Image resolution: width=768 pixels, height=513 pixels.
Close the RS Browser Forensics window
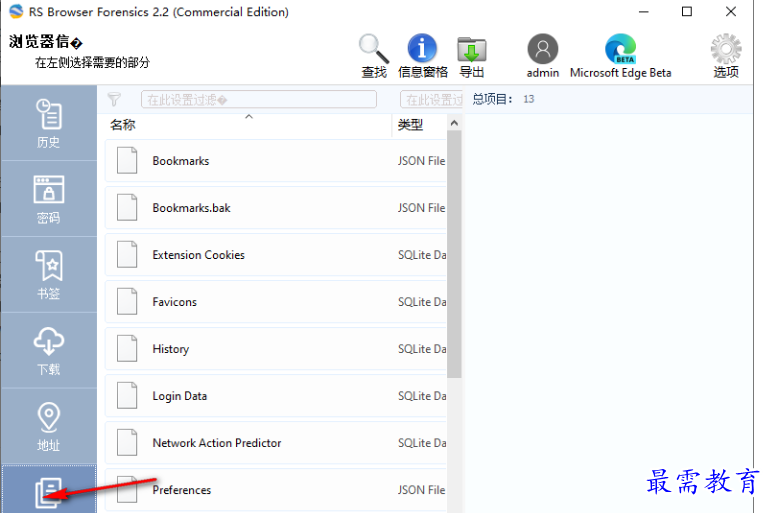click(x=731, y=12)
